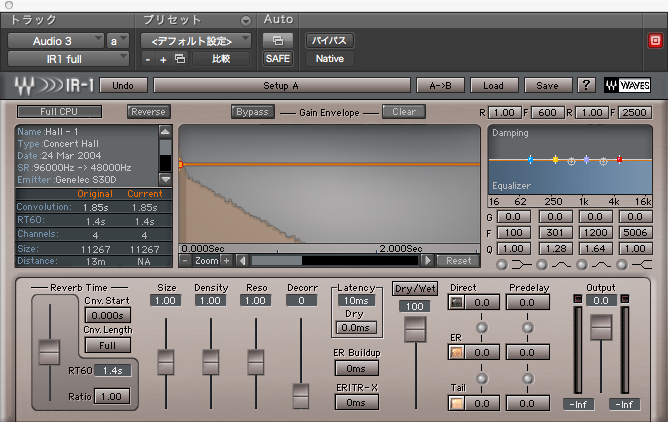This screenshot has width=668, height=422.
Task: Click the high shelf filter shape icon
Action: [642, 265]
